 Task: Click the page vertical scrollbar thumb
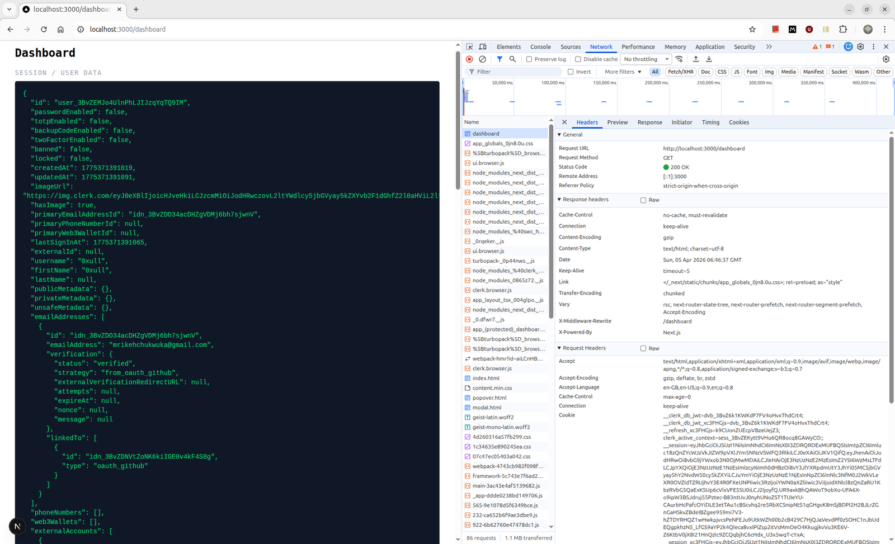pos(457,120)
